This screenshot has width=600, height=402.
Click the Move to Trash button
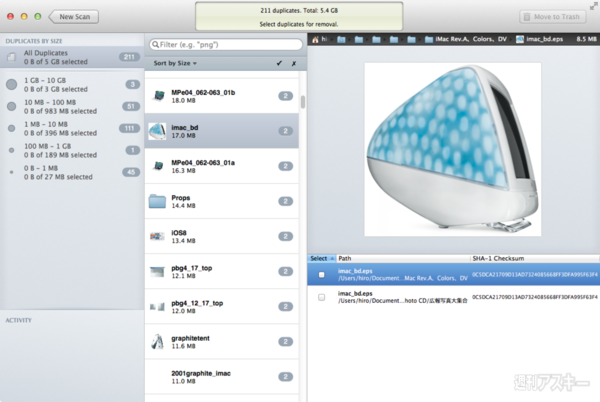552,17
